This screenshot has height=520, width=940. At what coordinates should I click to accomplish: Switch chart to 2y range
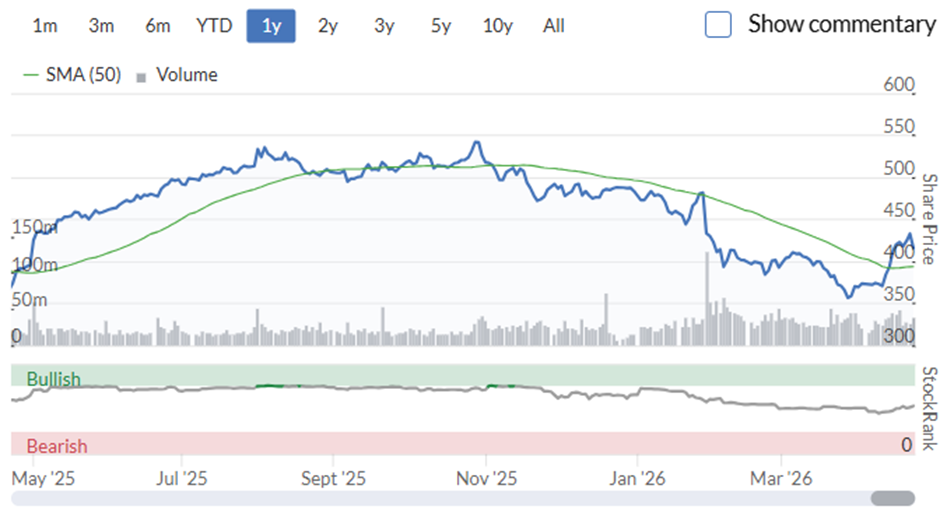[327, 26]
